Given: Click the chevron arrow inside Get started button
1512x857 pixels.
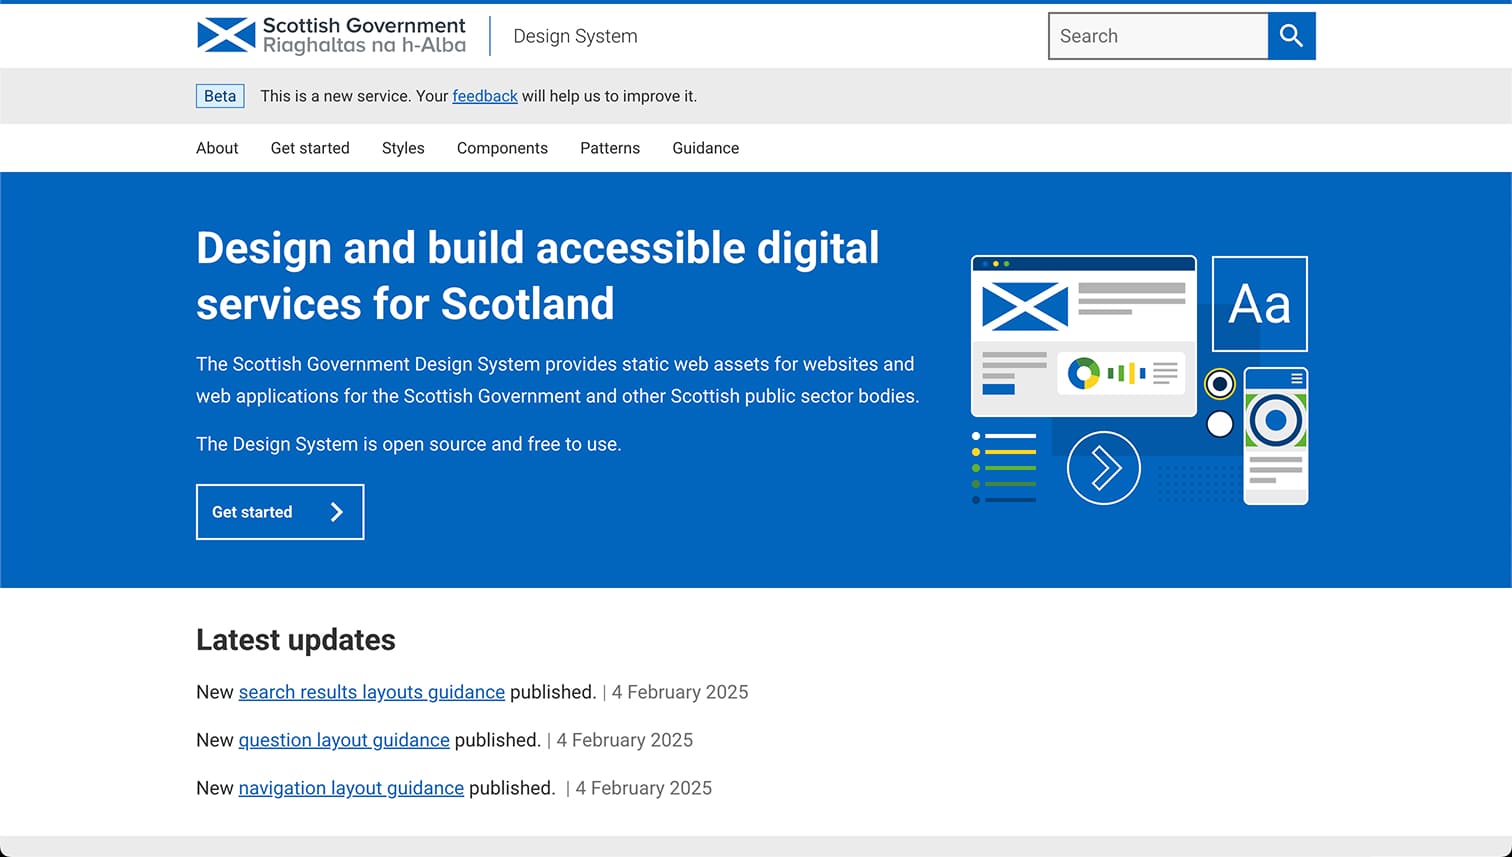Looking at the screenshot, I should click(337, 512).
